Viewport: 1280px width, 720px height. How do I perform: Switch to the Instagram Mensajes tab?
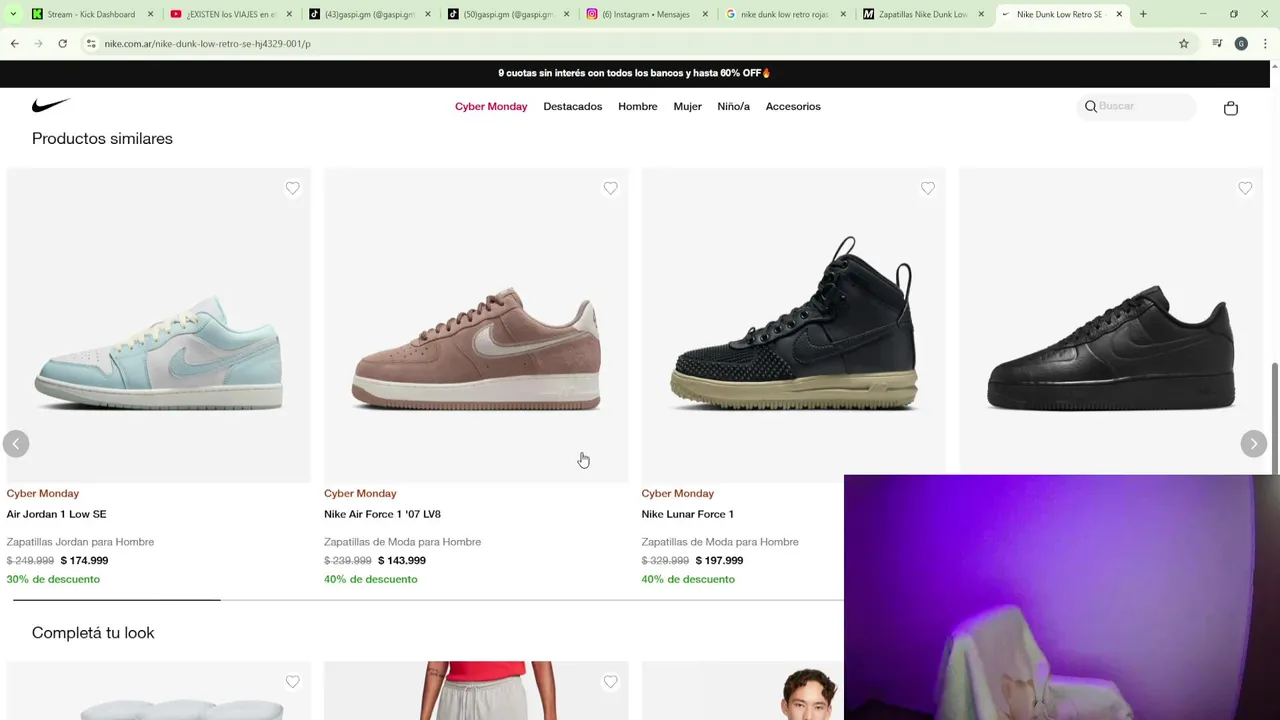point(647,14)
